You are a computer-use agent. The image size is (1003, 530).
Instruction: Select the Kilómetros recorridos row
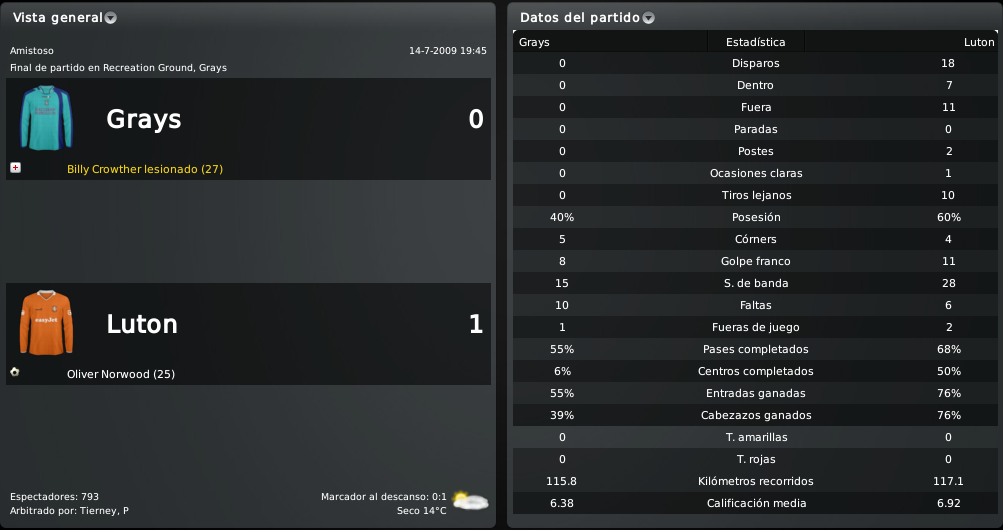pos(755,481)
